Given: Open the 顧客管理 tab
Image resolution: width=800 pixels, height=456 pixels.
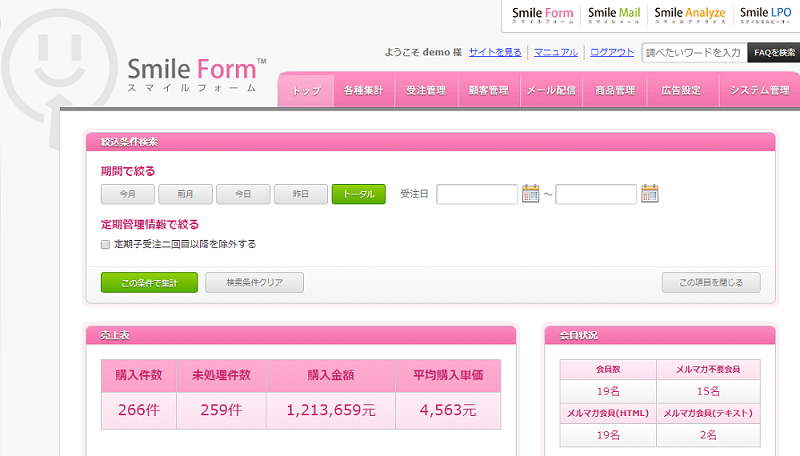Looking at the screenshot, I should [489, 91].
